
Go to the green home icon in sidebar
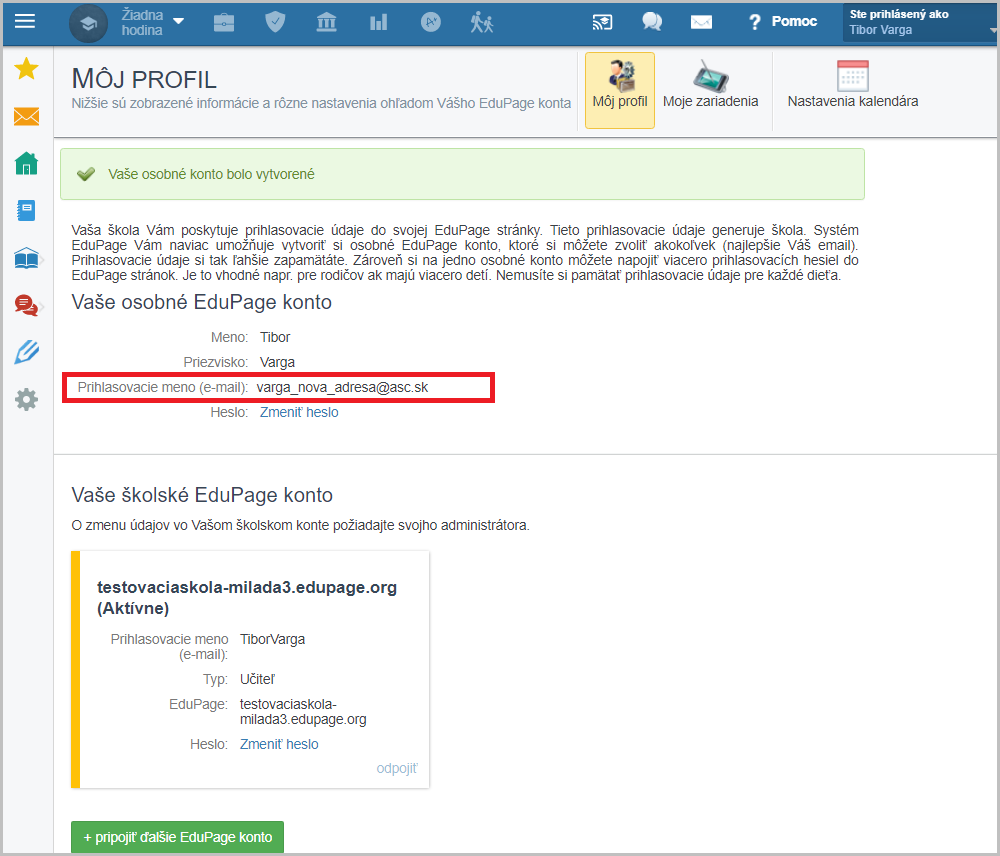(27, 163)
